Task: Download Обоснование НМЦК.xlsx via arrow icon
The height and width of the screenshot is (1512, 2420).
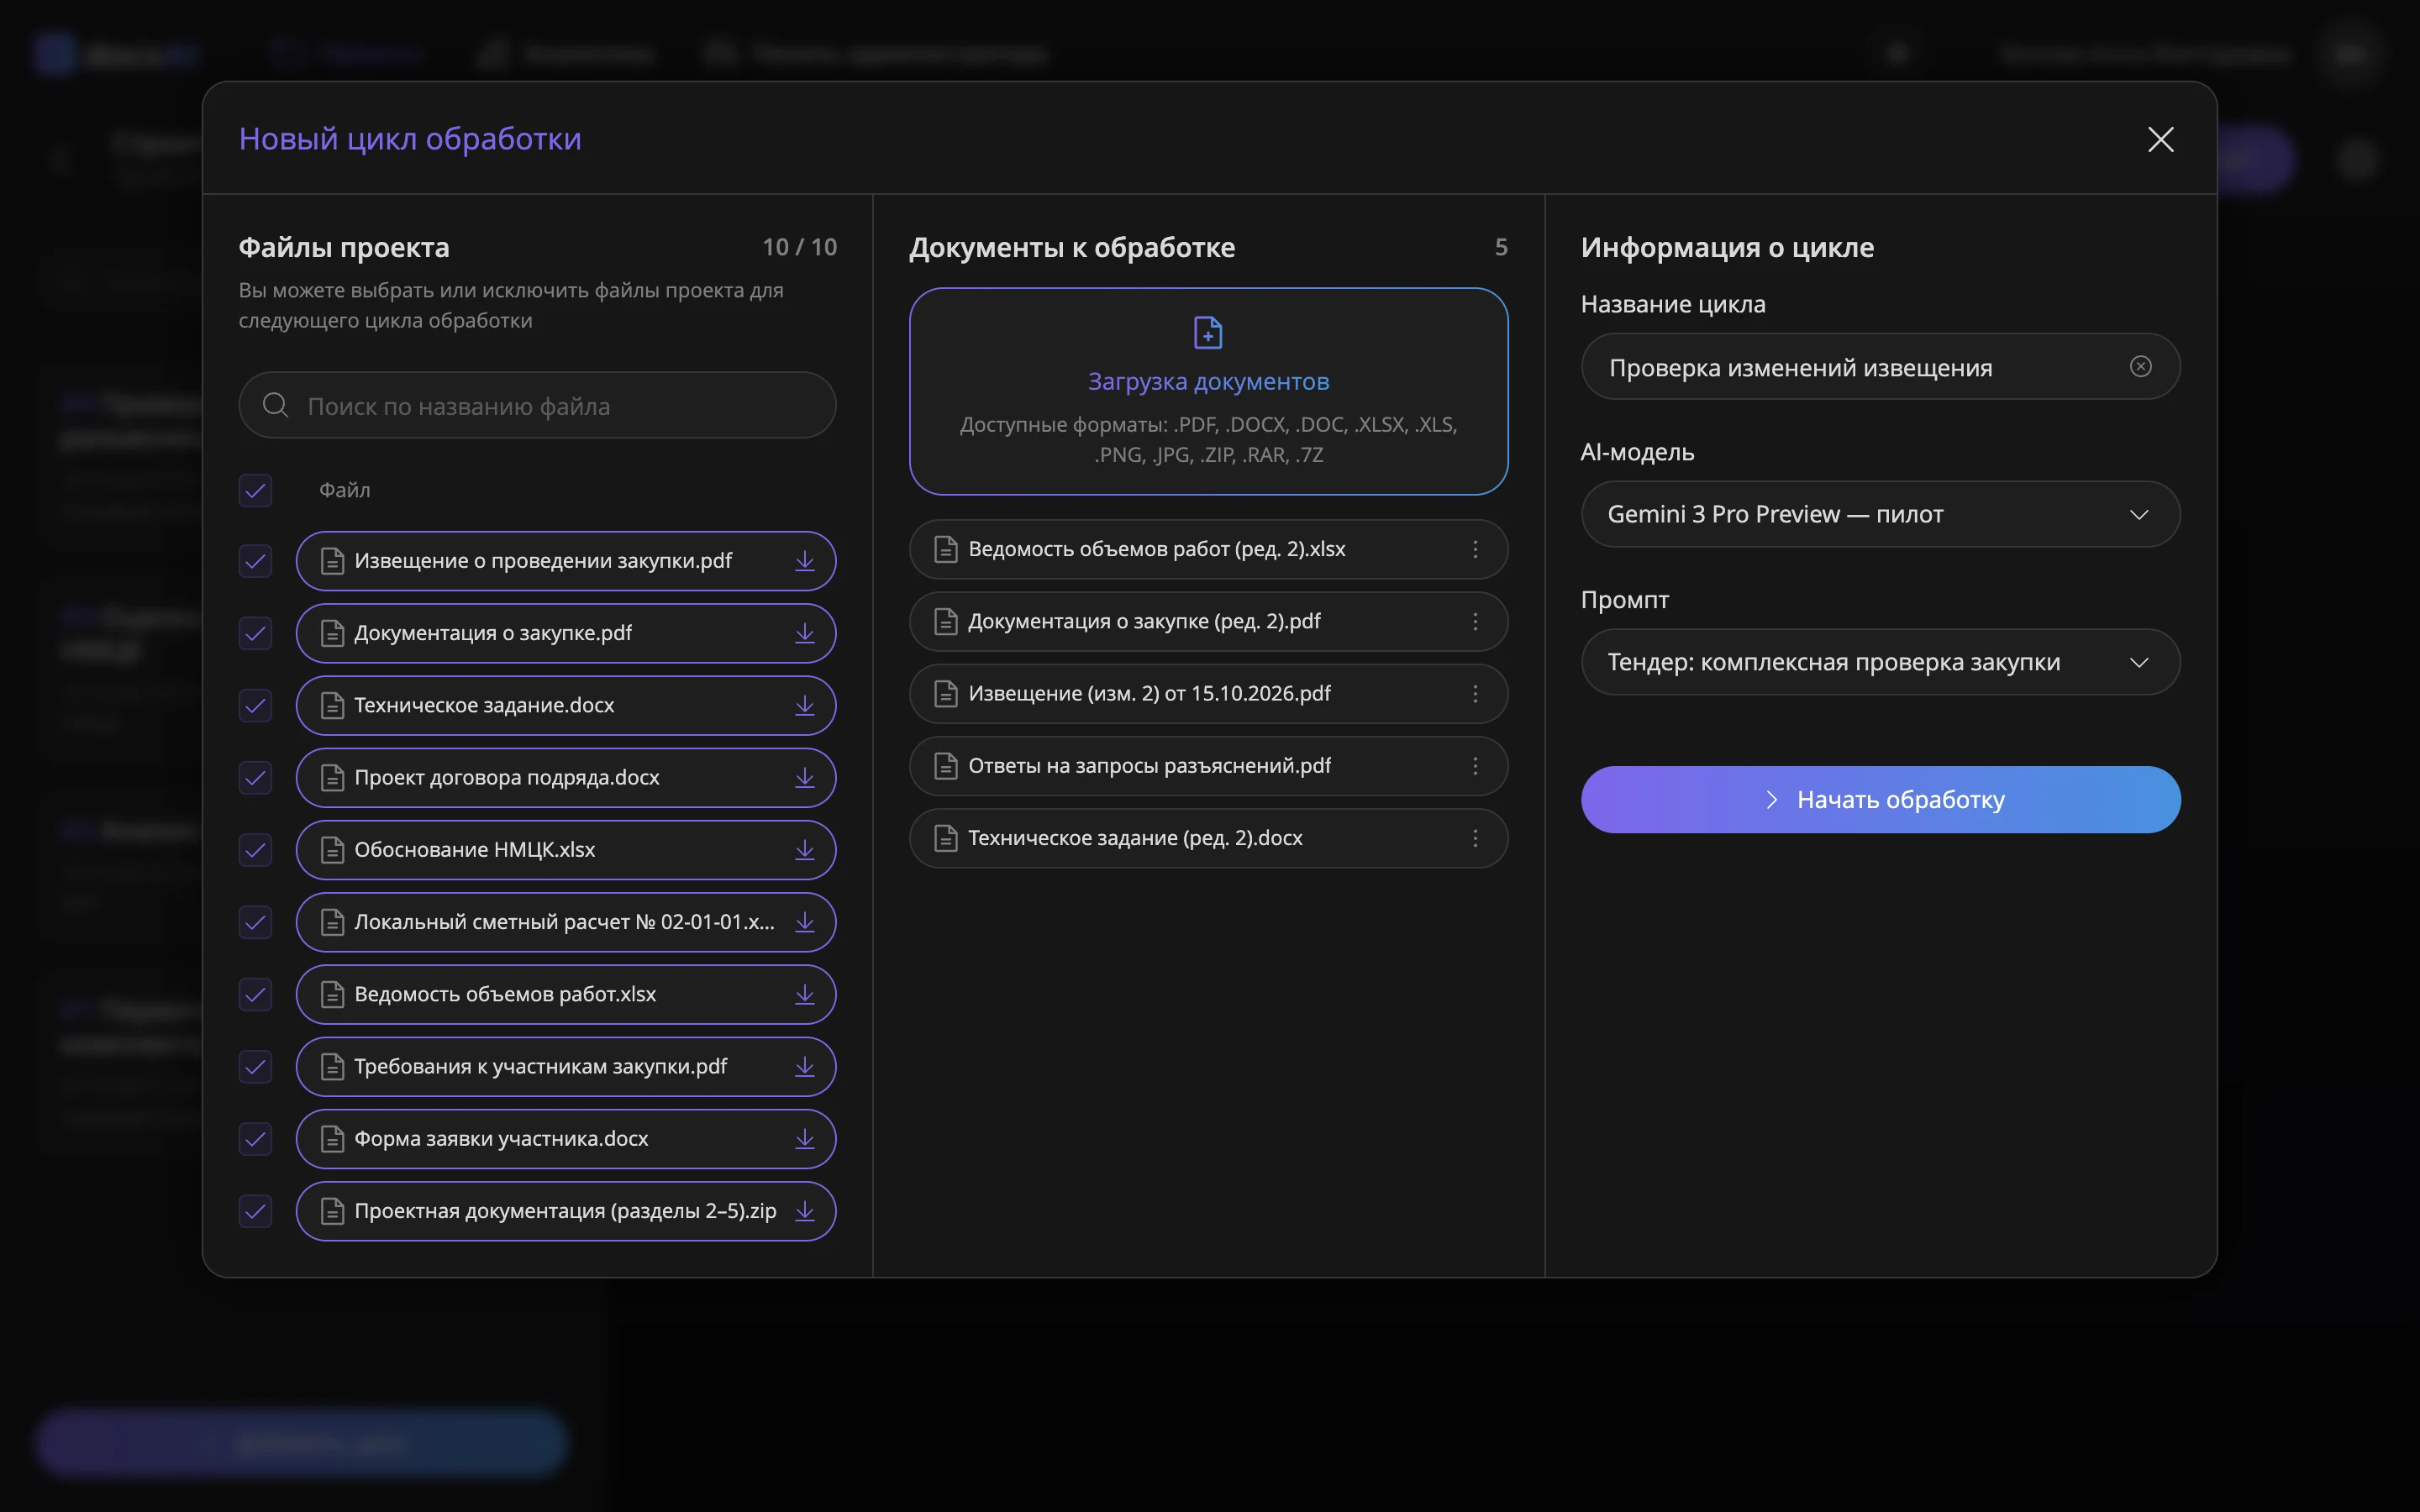Action: (804, 850)
